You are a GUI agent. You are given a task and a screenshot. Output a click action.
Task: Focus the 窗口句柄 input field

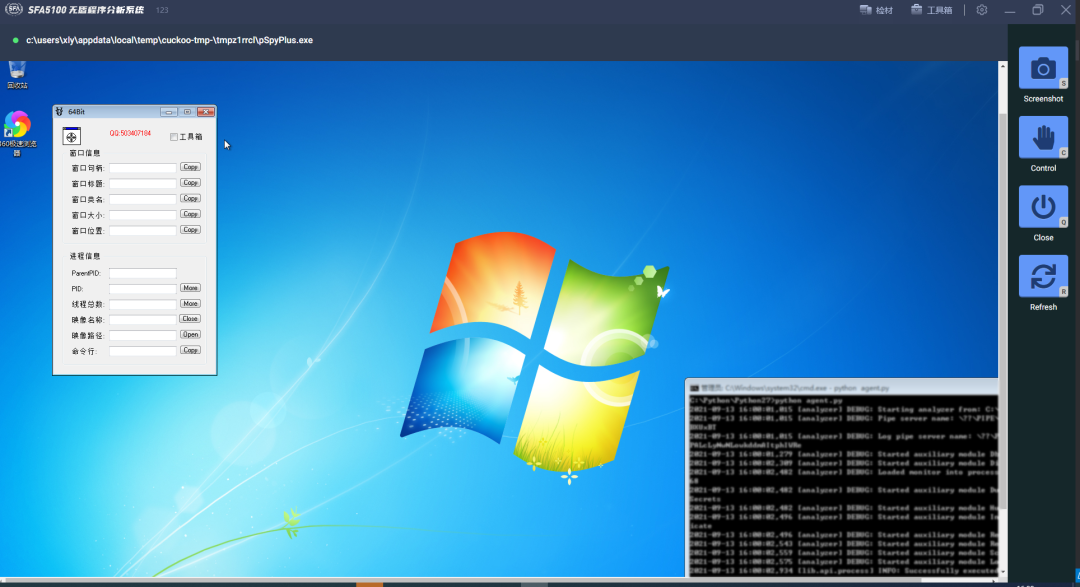tap(143, 167)
